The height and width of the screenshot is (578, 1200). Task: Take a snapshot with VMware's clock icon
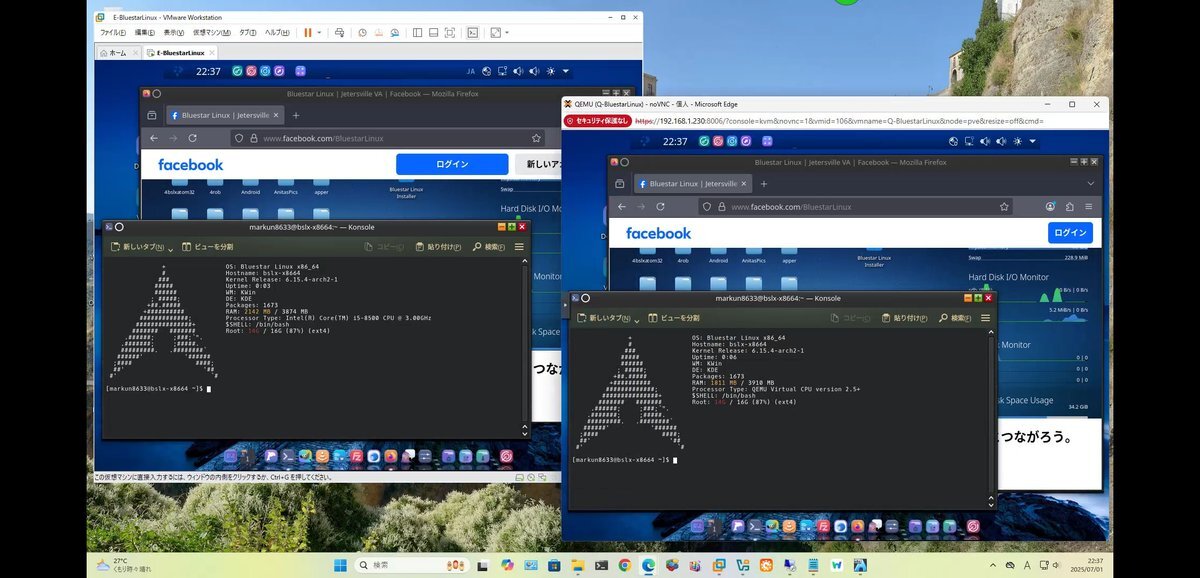point(363,33)
